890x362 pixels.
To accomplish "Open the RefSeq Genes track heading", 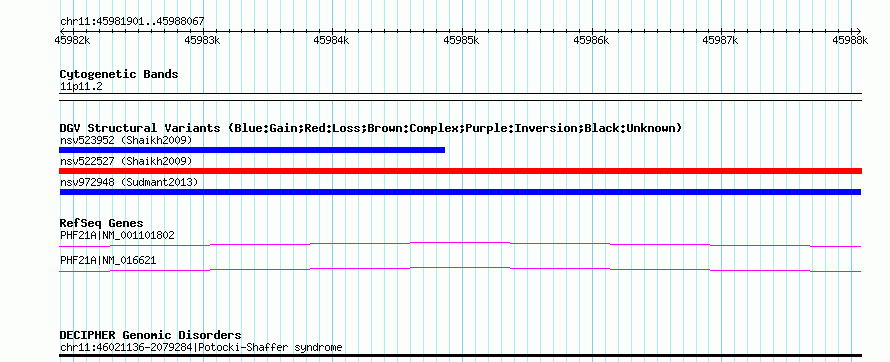I will (102, 224).
